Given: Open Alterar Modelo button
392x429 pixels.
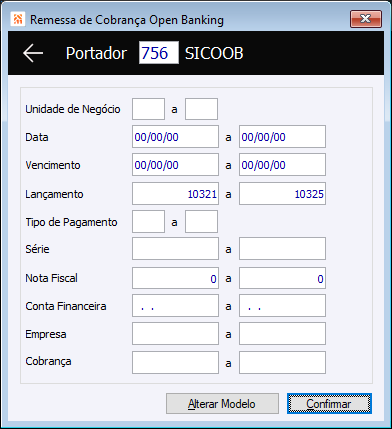Looking at the screenshot, I should [x=222, y=404].
